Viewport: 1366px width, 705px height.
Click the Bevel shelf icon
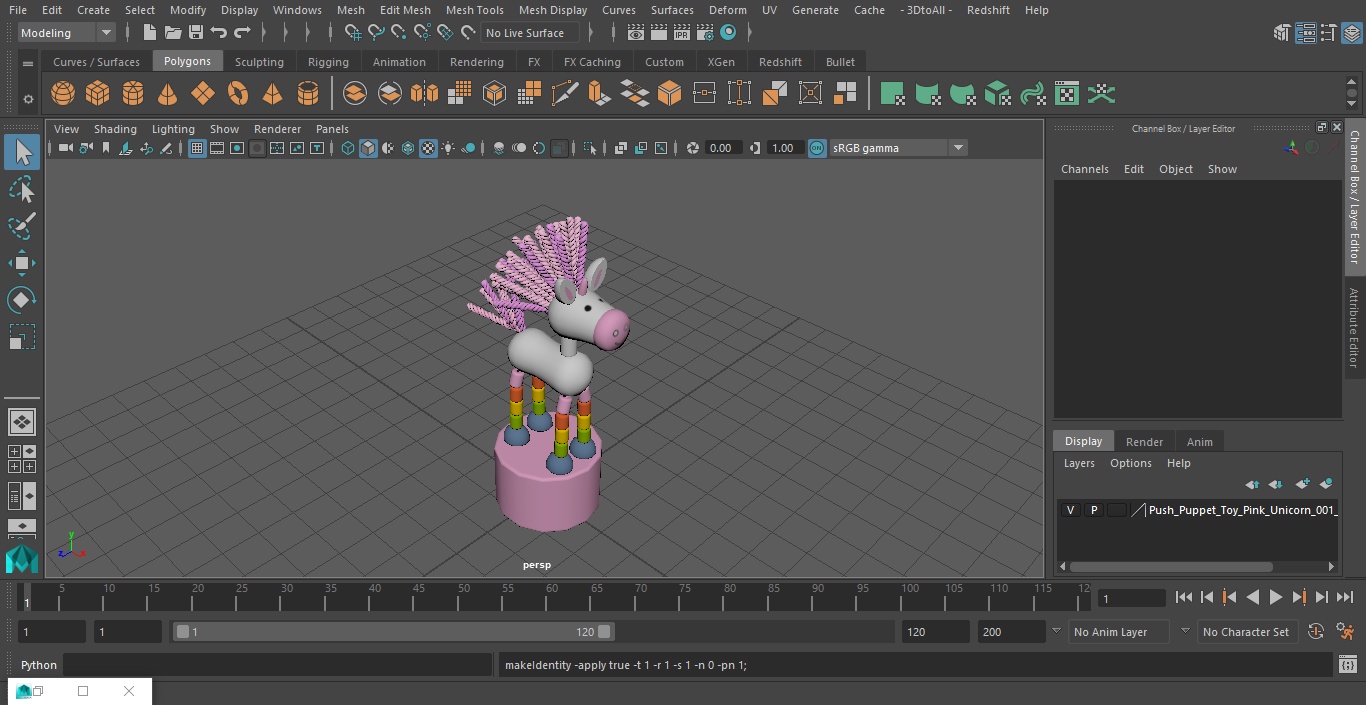[670, 94]
